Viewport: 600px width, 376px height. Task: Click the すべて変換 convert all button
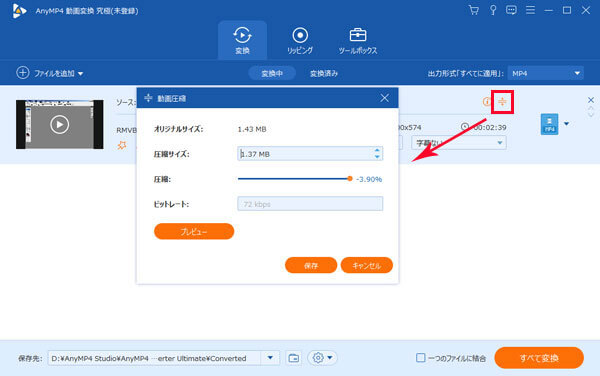coord(539,358)
